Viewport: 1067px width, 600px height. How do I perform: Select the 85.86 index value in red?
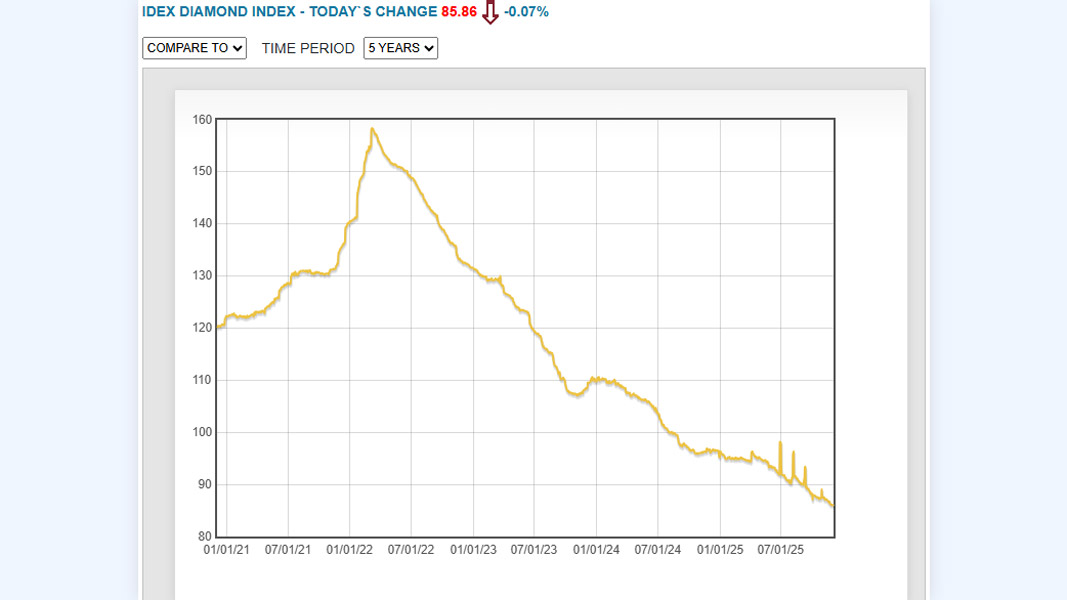tap(459, 12)
